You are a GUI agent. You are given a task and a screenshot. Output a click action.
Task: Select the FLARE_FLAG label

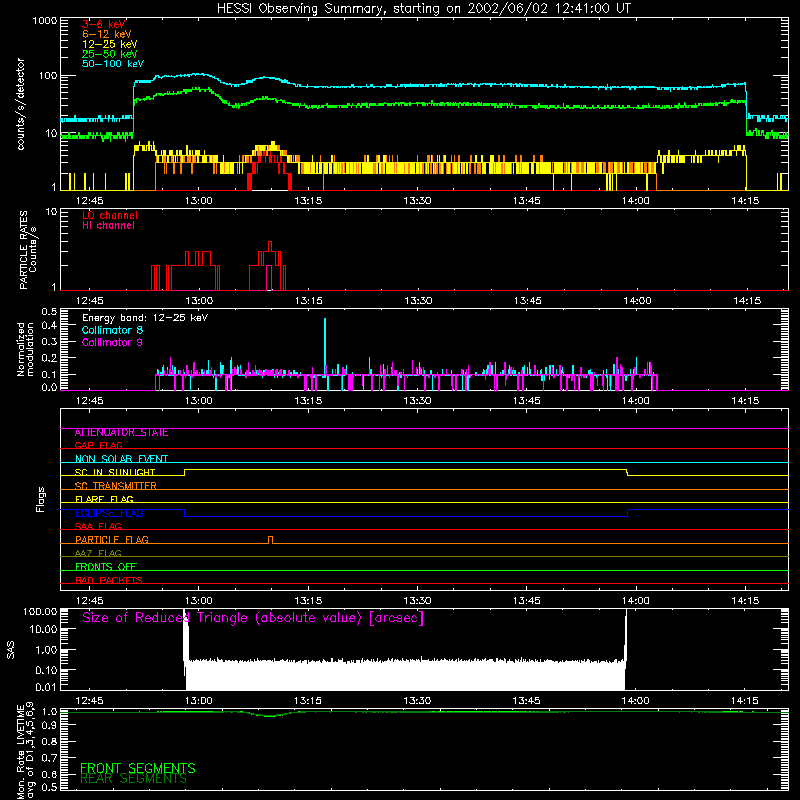104,499
